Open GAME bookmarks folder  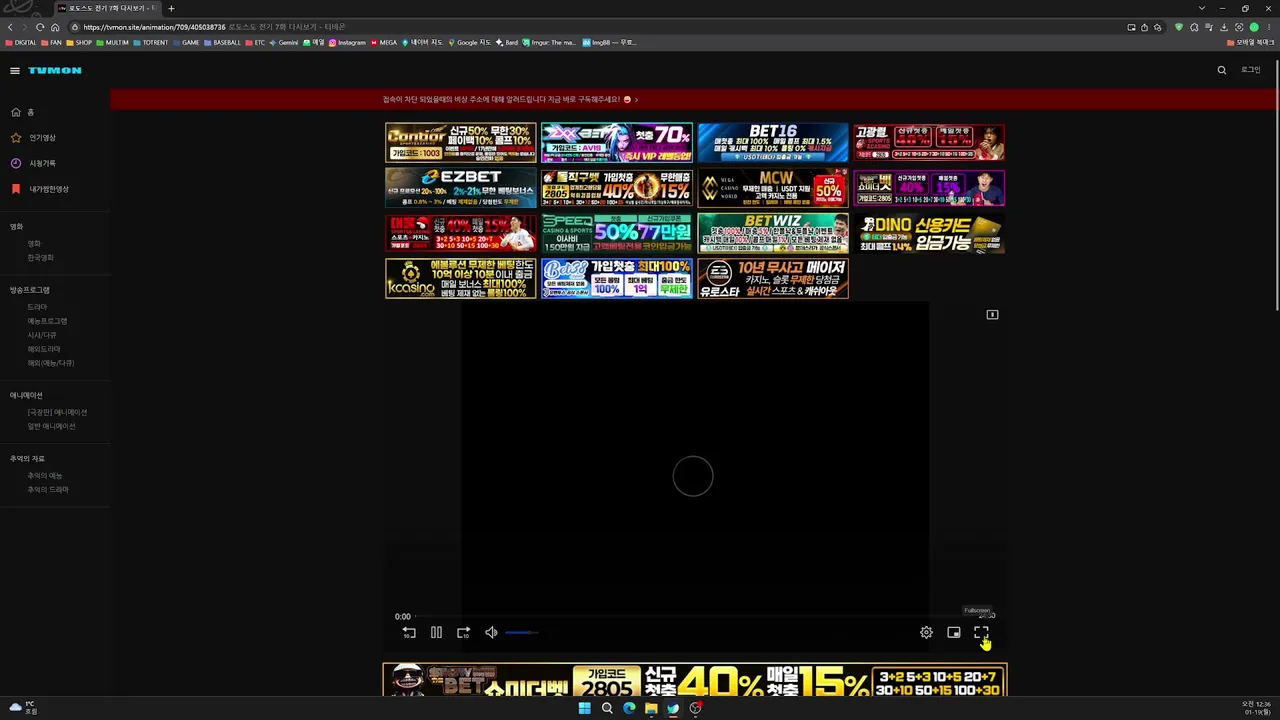186,43
